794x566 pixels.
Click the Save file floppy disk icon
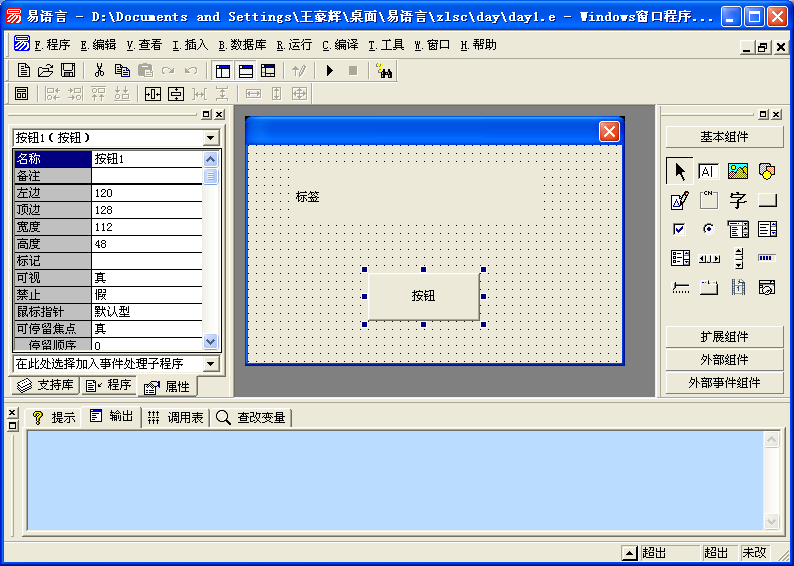coord(68,70)
